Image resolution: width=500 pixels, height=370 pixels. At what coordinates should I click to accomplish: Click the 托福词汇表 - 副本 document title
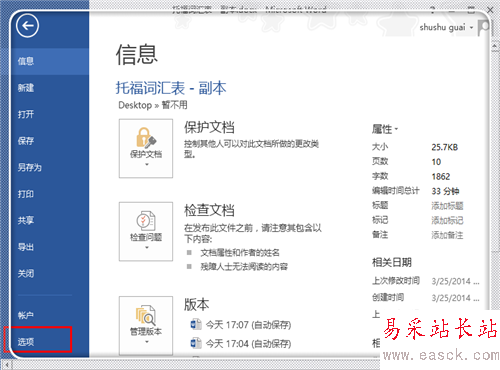pos(171,88)
